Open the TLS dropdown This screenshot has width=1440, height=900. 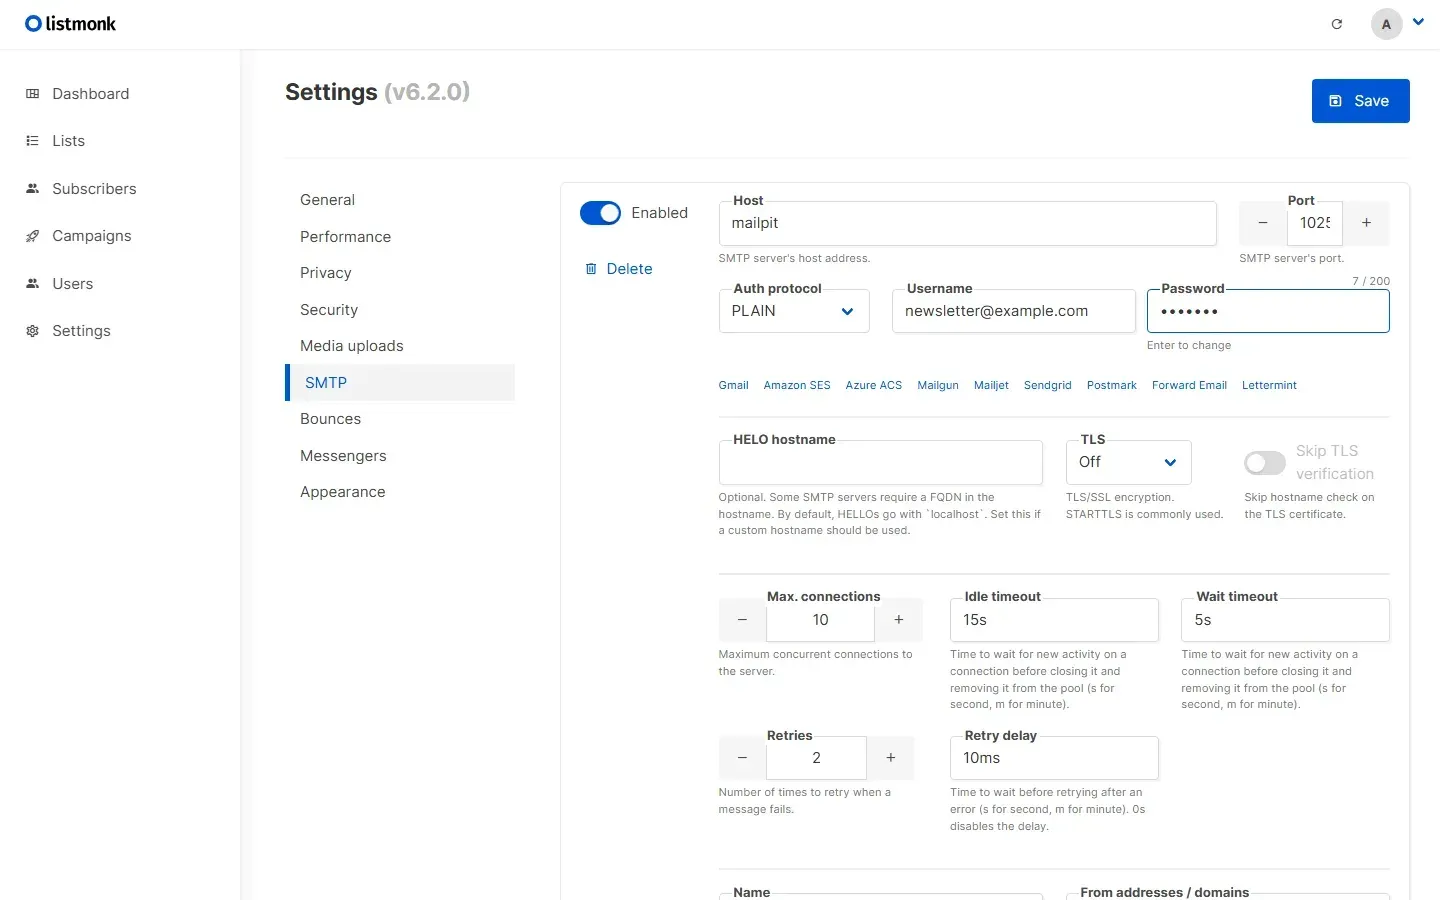coord(1128,462)
